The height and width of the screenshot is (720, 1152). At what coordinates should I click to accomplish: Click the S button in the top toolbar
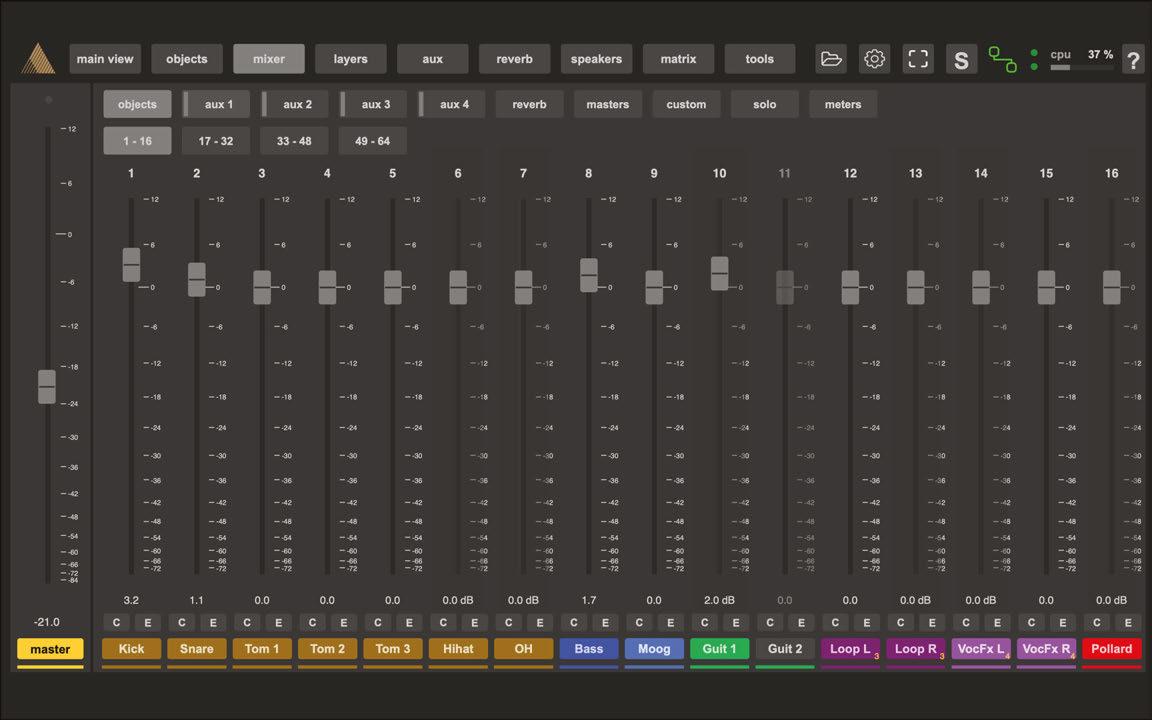[x=961, y=59]
